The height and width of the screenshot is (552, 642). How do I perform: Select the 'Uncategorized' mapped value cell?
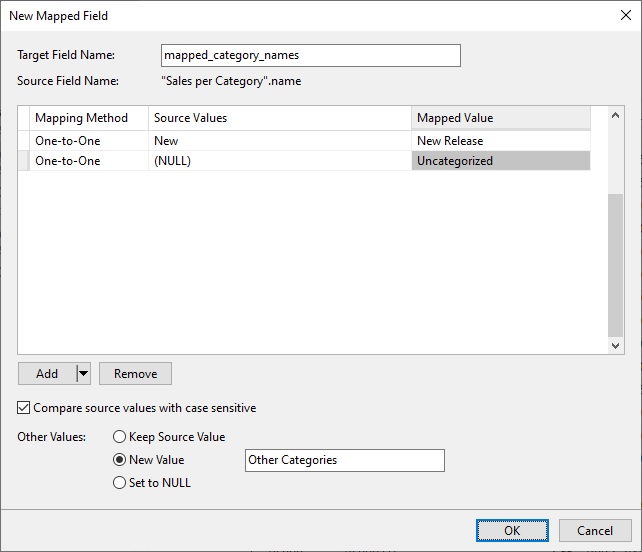point(501,161)
